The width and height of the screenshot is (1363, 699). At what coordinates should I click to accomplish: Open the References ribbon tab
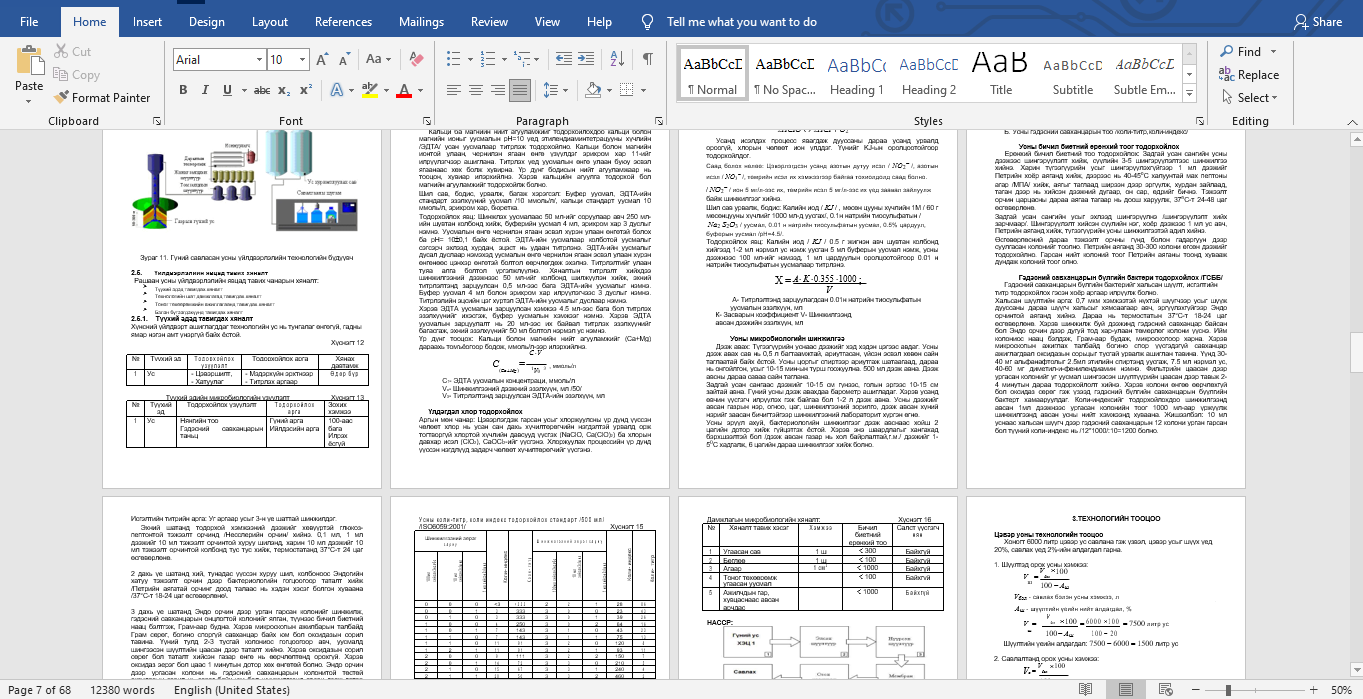coord(343,21)
